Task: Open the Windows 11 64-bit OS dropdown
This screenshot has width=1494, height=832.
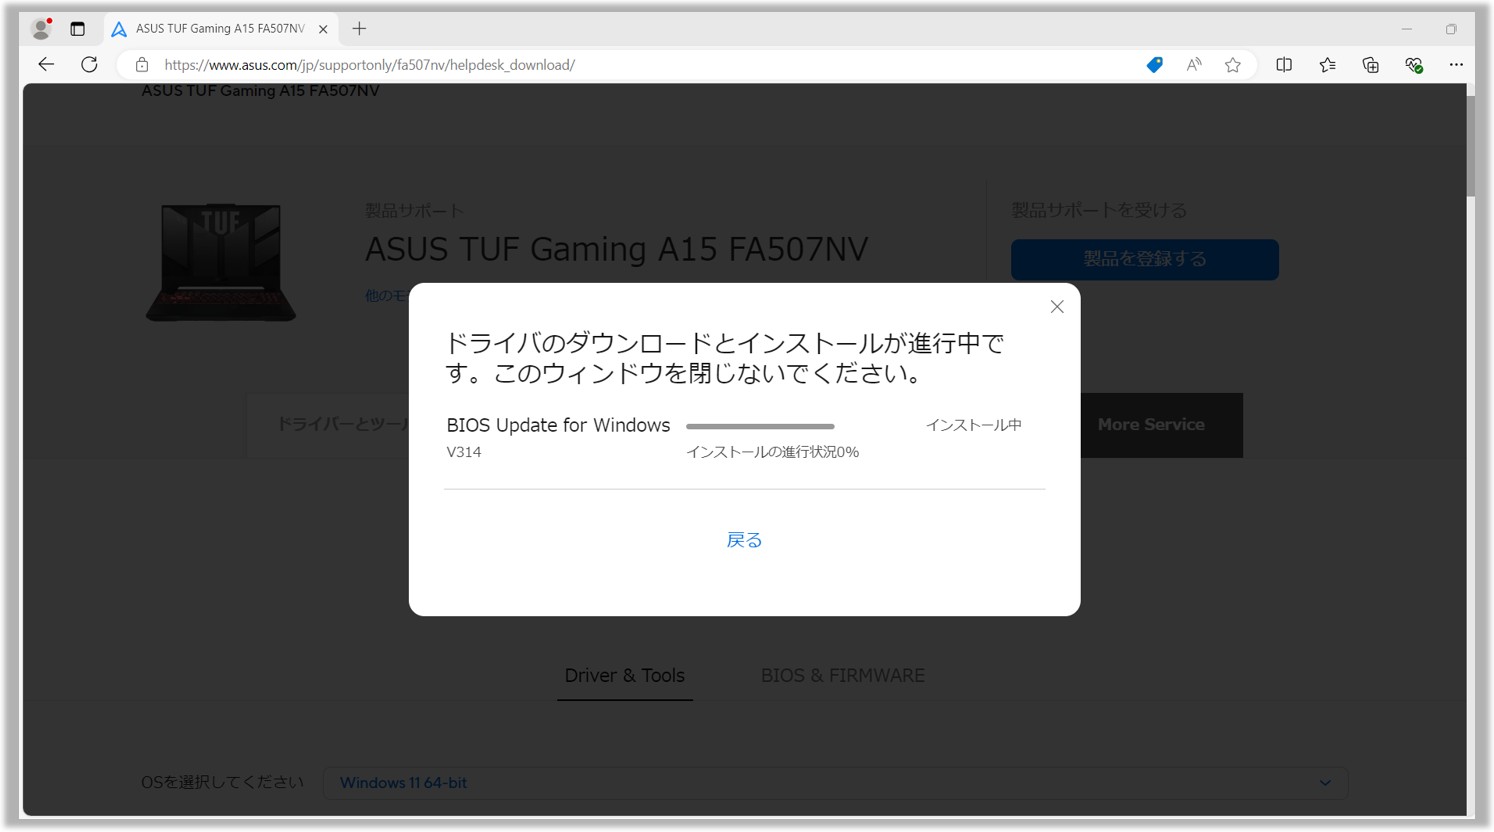Action: click(x=835, y=783)
